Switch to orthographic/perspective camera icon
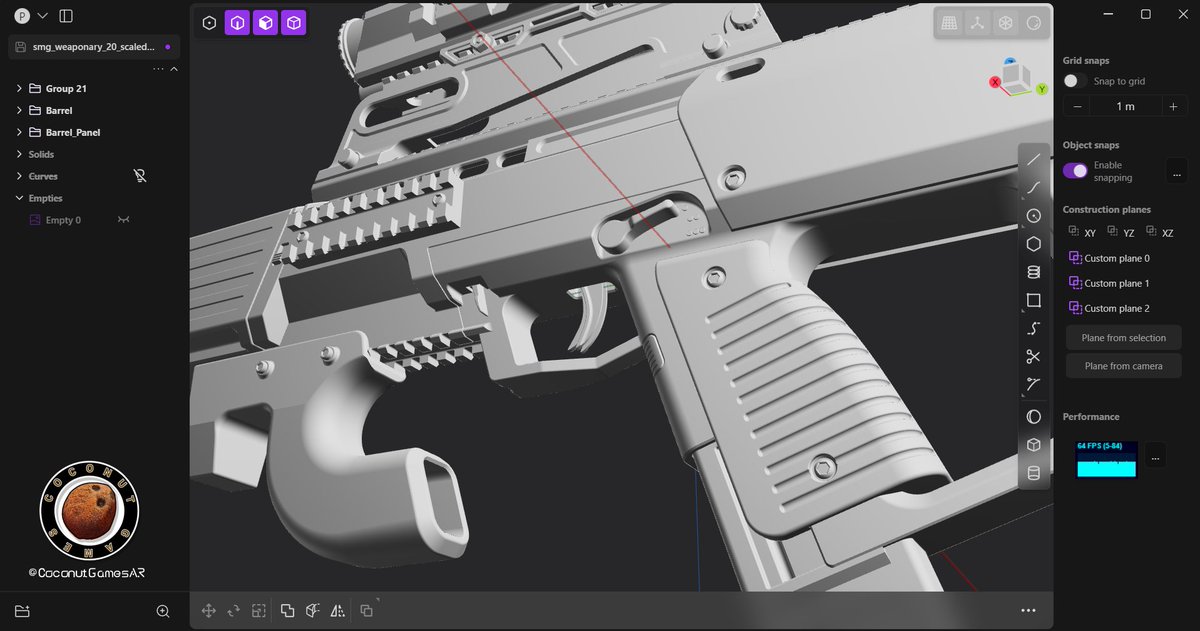The height and width of the screenshot is (631, 1200). pyautogui.click(x=1006, y=22)
